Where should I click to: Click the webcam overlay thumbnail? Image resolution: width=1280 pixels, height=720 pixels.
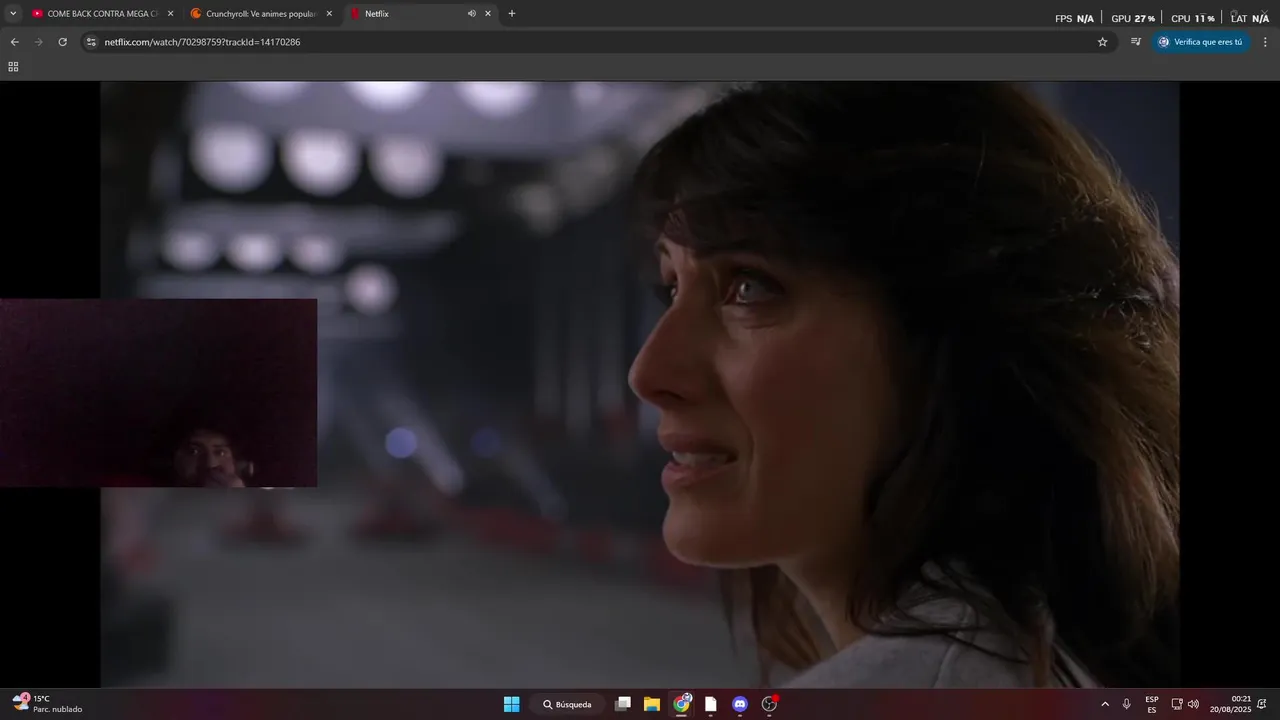(158, 392)
